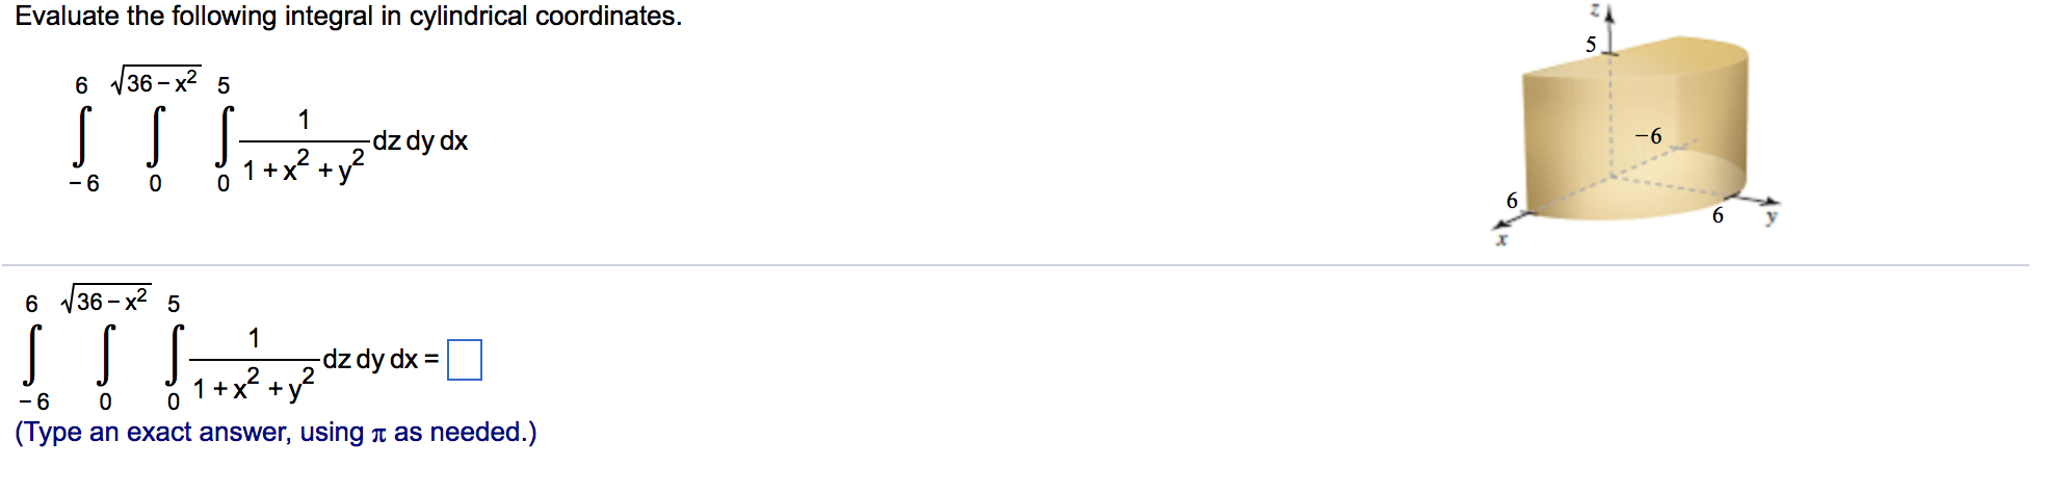The height and width of the screenshot is (493, 2046).
Task: Click the 6 label beside the x axis
Action: point(1512,201)
